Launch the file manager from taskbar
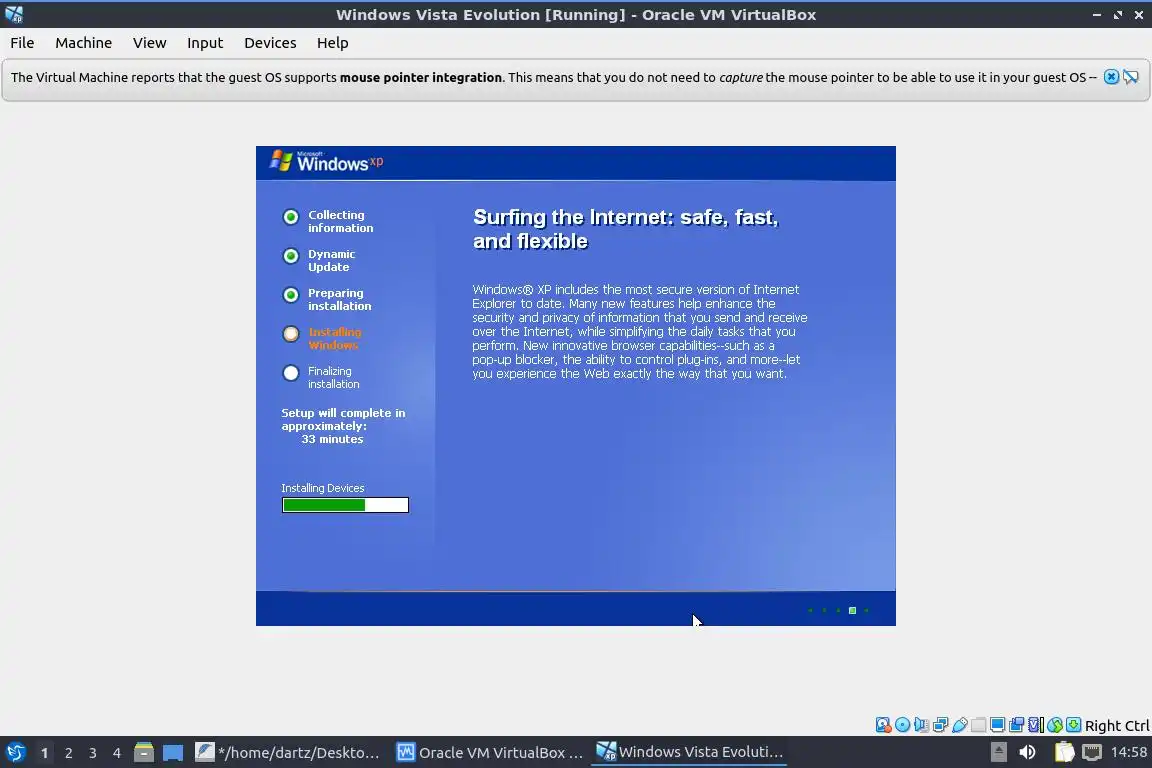The height and width of the screenshot is (768, 1152). point(144,753)
